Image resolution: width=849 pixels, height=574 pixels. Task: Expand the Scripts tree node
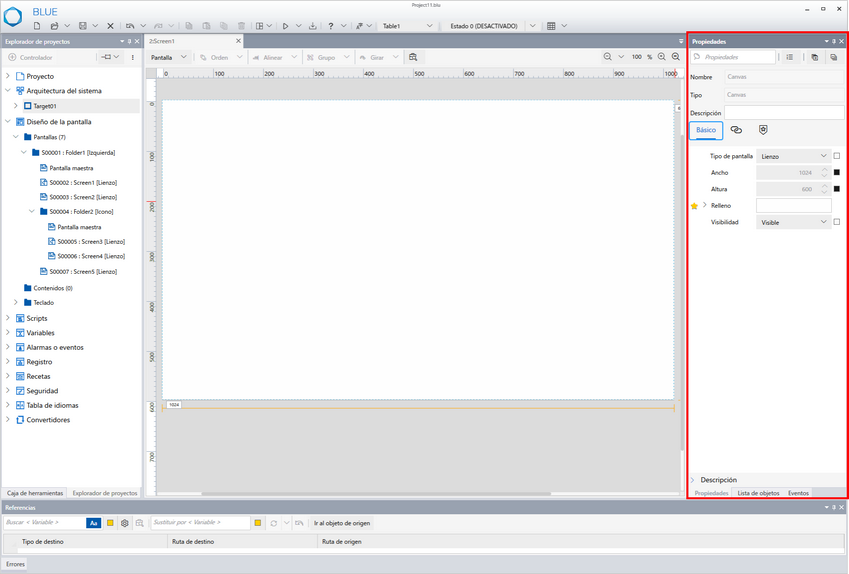pos(8,318)
